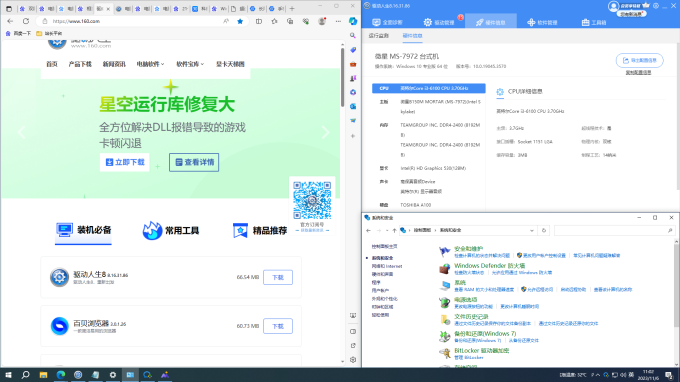Click the Control Panel up-level arrow

394,230
